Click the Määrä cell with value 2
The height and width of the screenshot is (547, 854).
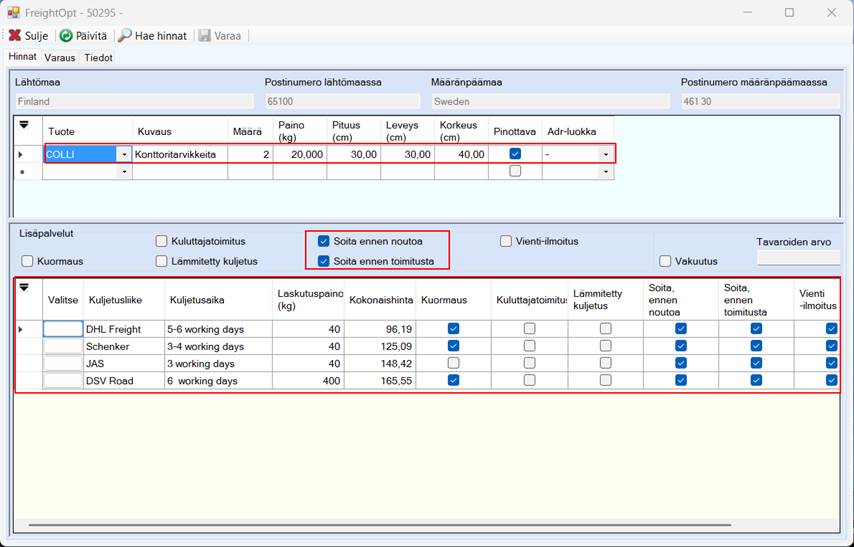251,155
